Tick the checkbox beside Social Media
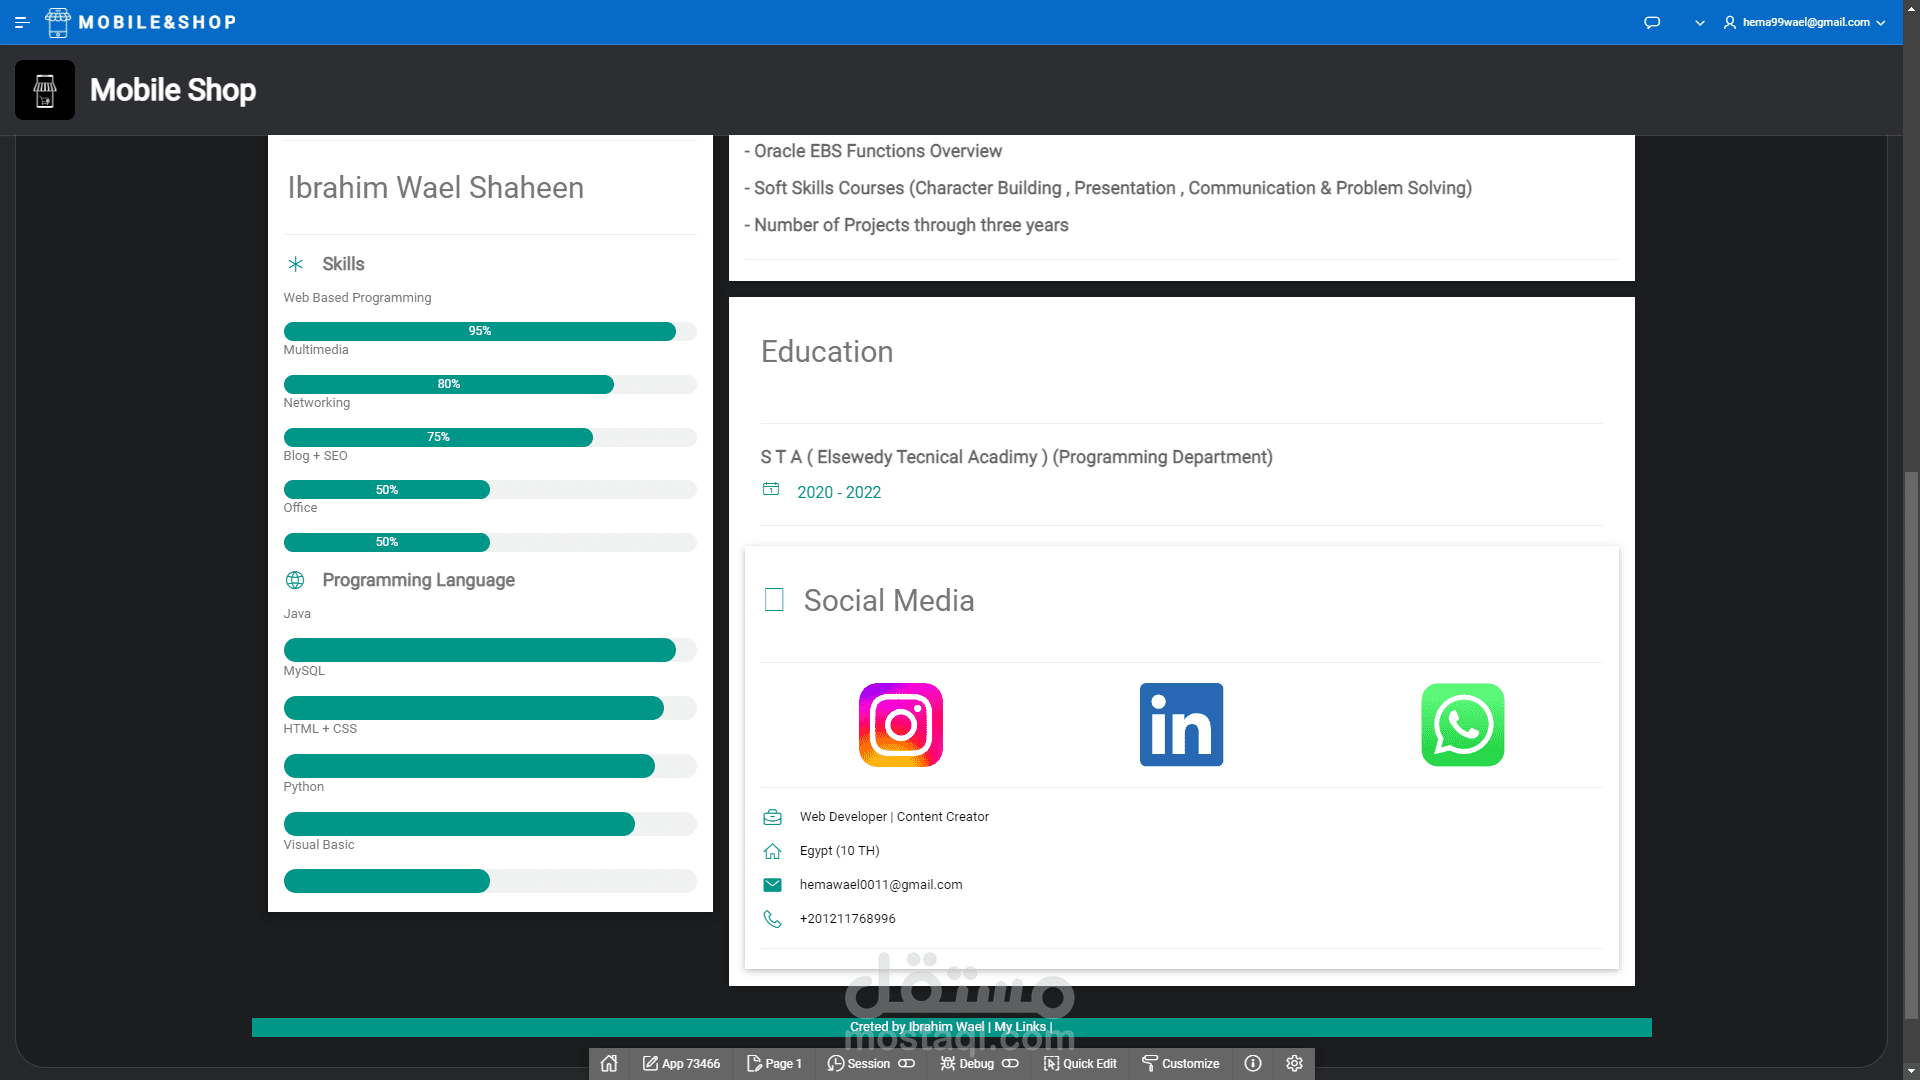Screen dimensions: 1920x1080 point(774,600)
